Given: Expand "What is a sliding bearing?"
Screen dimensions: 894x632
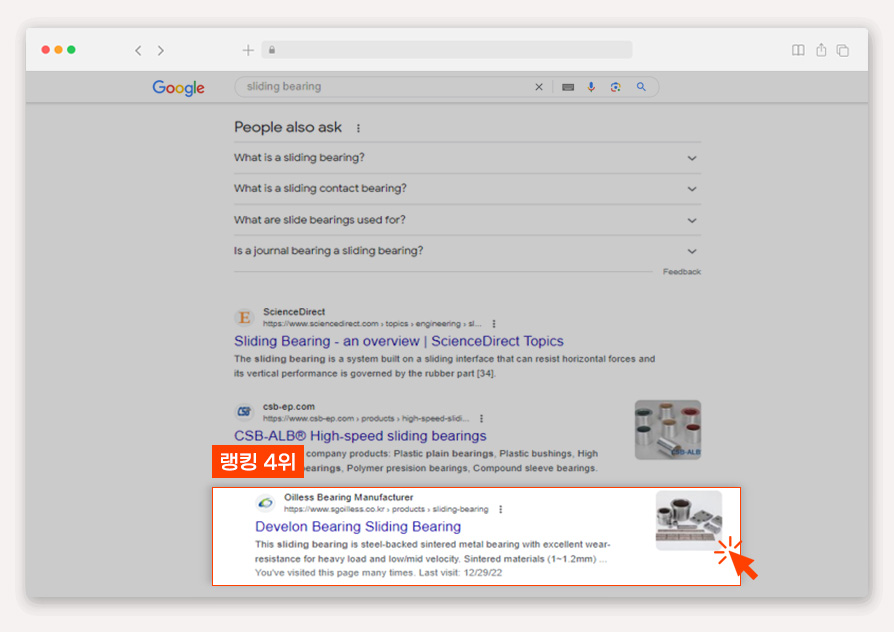Looking at the screenshot, I should [467, 158].
